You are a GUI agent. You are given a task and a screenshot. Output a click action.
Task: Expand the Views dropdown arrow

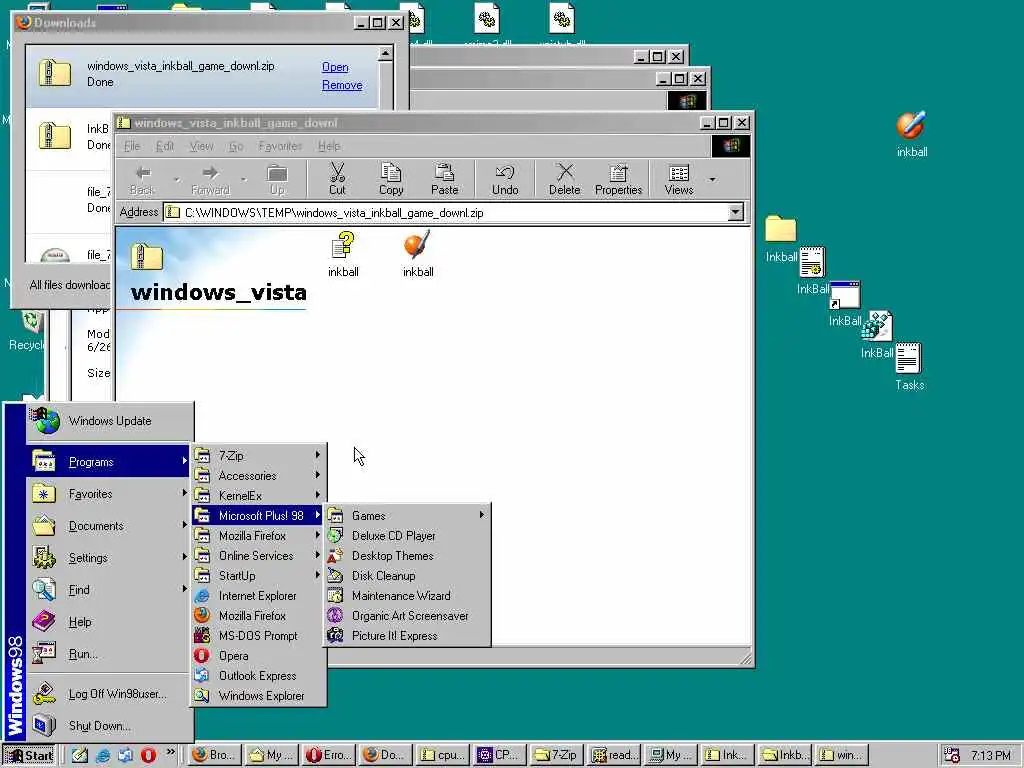712,179
